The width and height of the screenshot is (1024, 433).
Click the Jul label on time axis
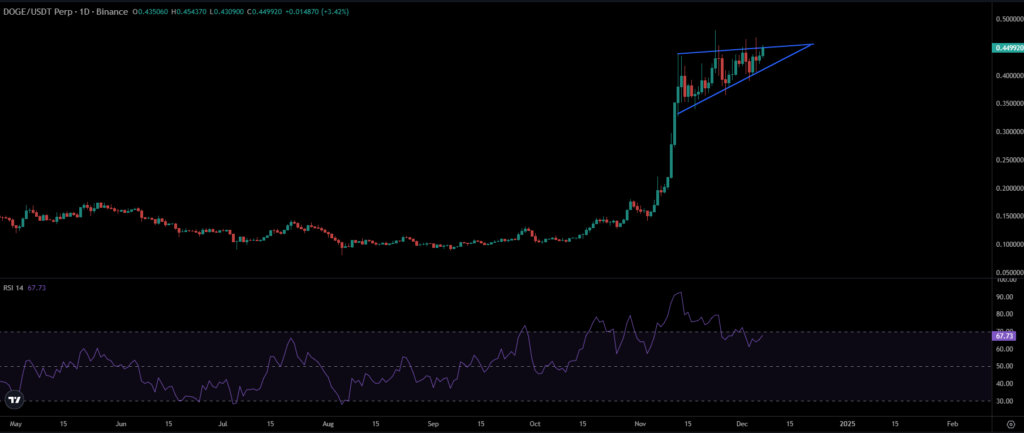coord(221,423)
